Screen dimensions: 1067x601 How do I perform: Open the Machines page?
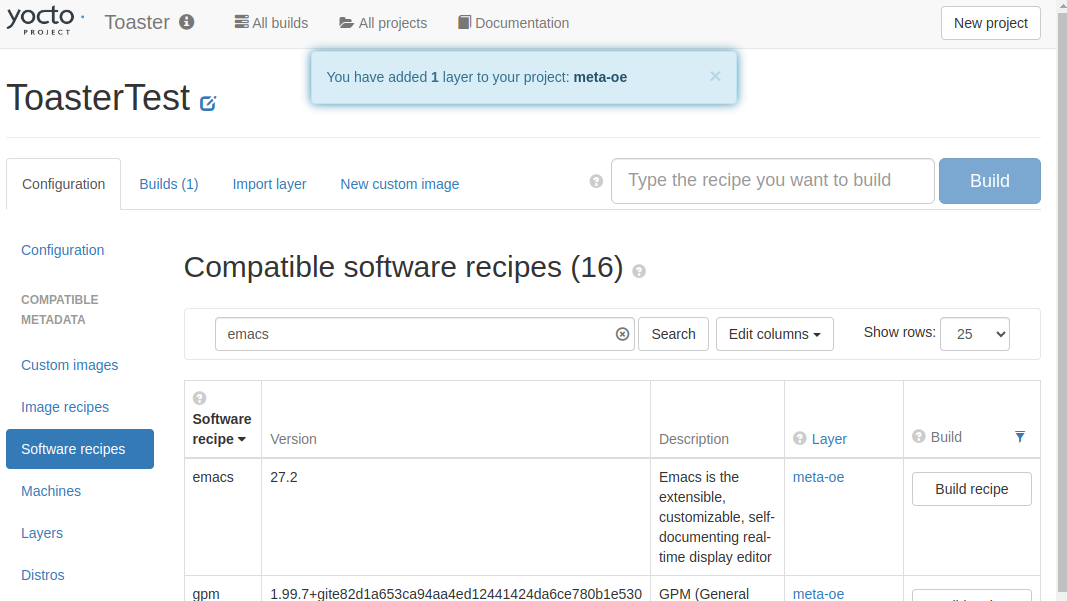coord(51,491)
